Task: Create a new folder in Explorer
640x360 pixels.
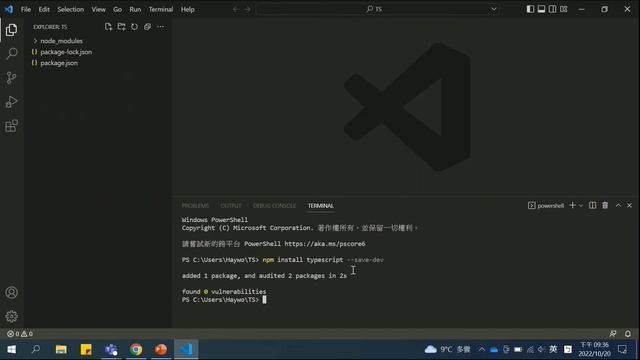Action: pos(121,27)
